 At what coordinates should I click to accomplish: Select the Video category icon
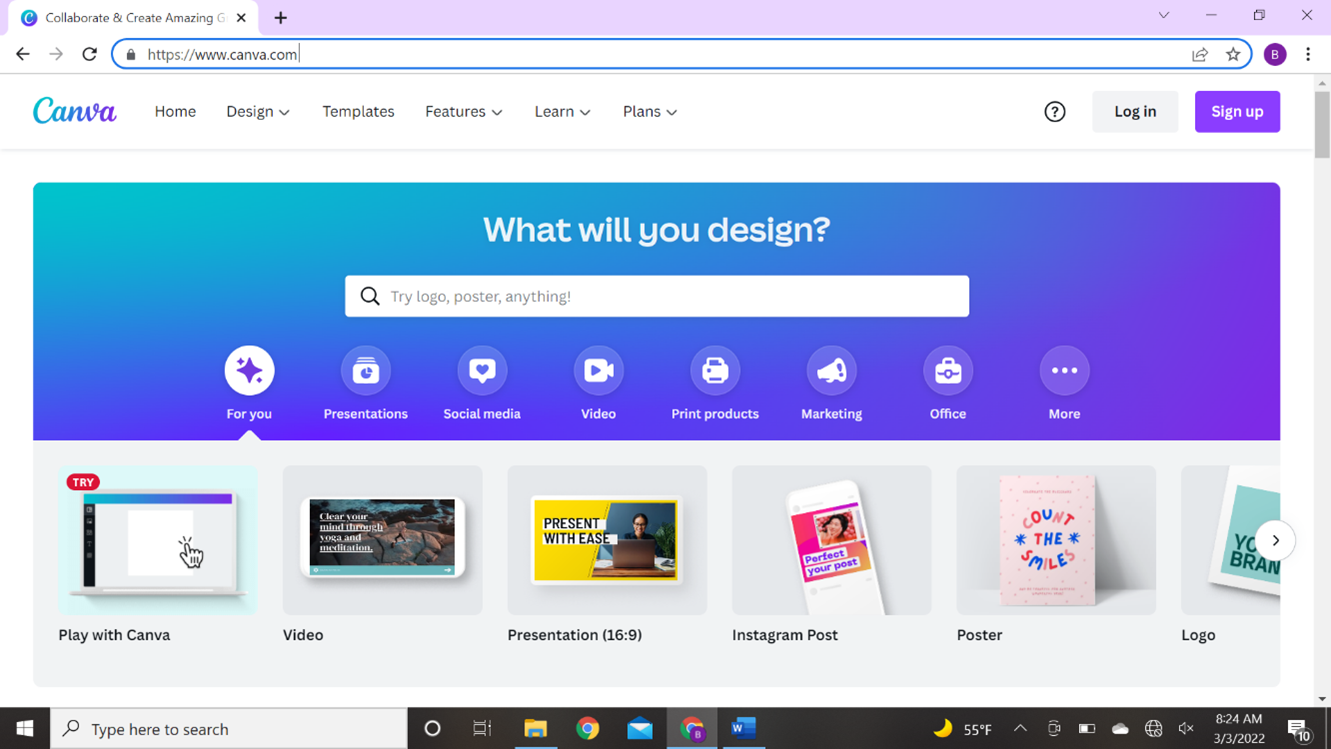click(598, 371)
